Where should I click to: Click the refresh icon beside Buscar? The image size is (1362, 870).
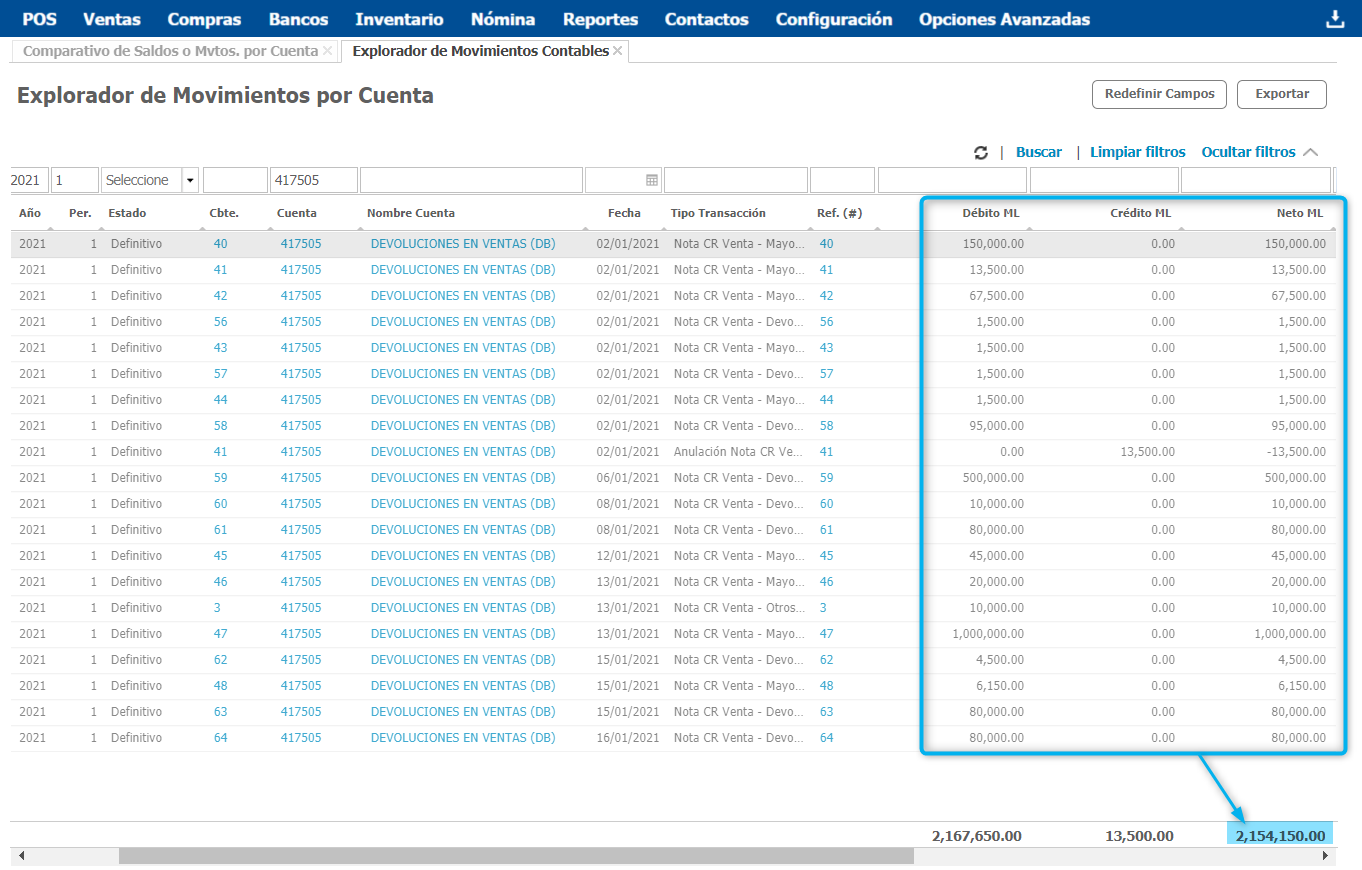tap(981, 153)
